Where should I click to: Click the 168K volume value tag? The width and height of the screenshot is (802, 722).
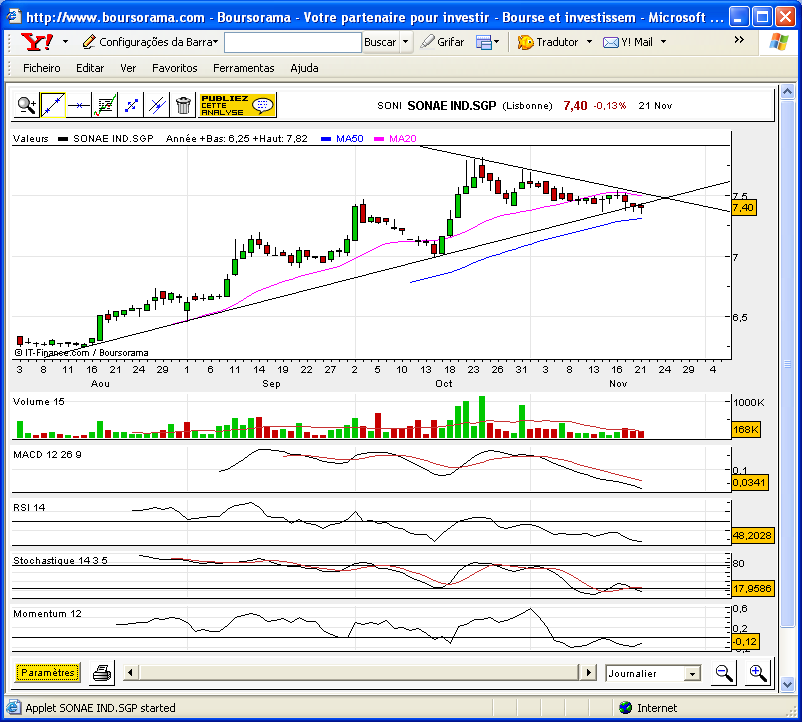pos(746,430)
